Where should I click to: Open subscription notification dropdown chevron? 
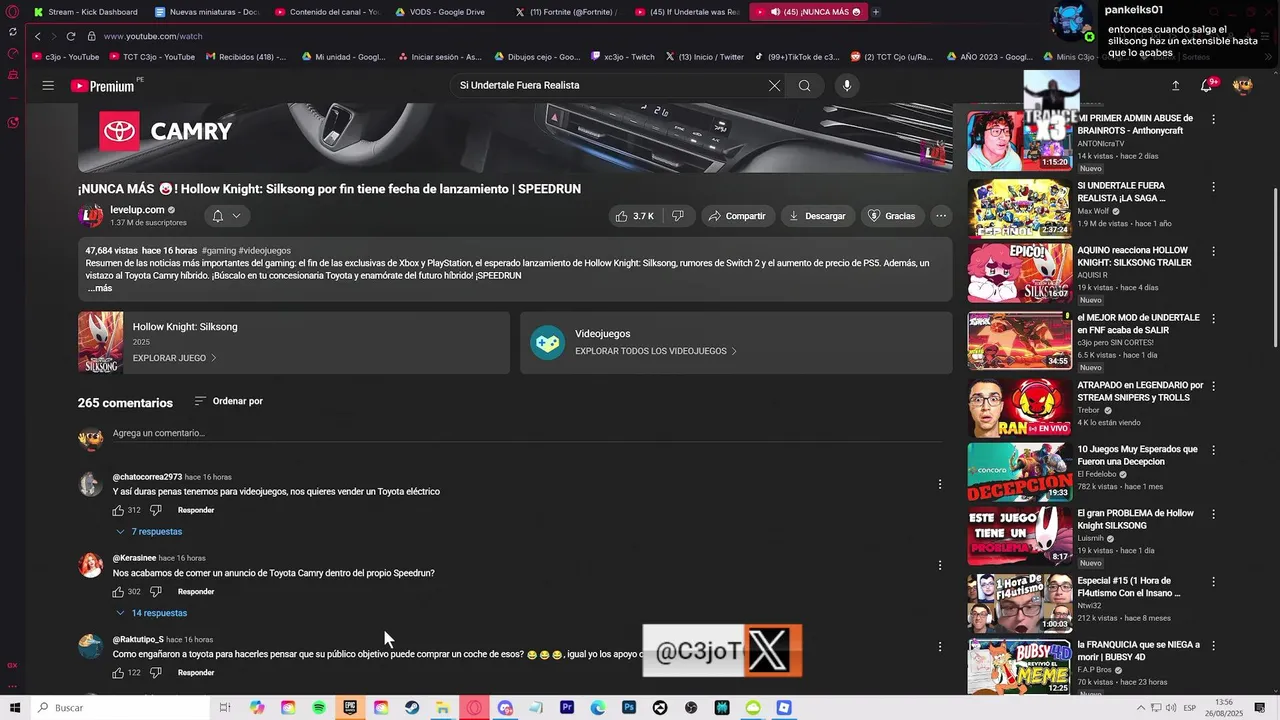[236, 216]
